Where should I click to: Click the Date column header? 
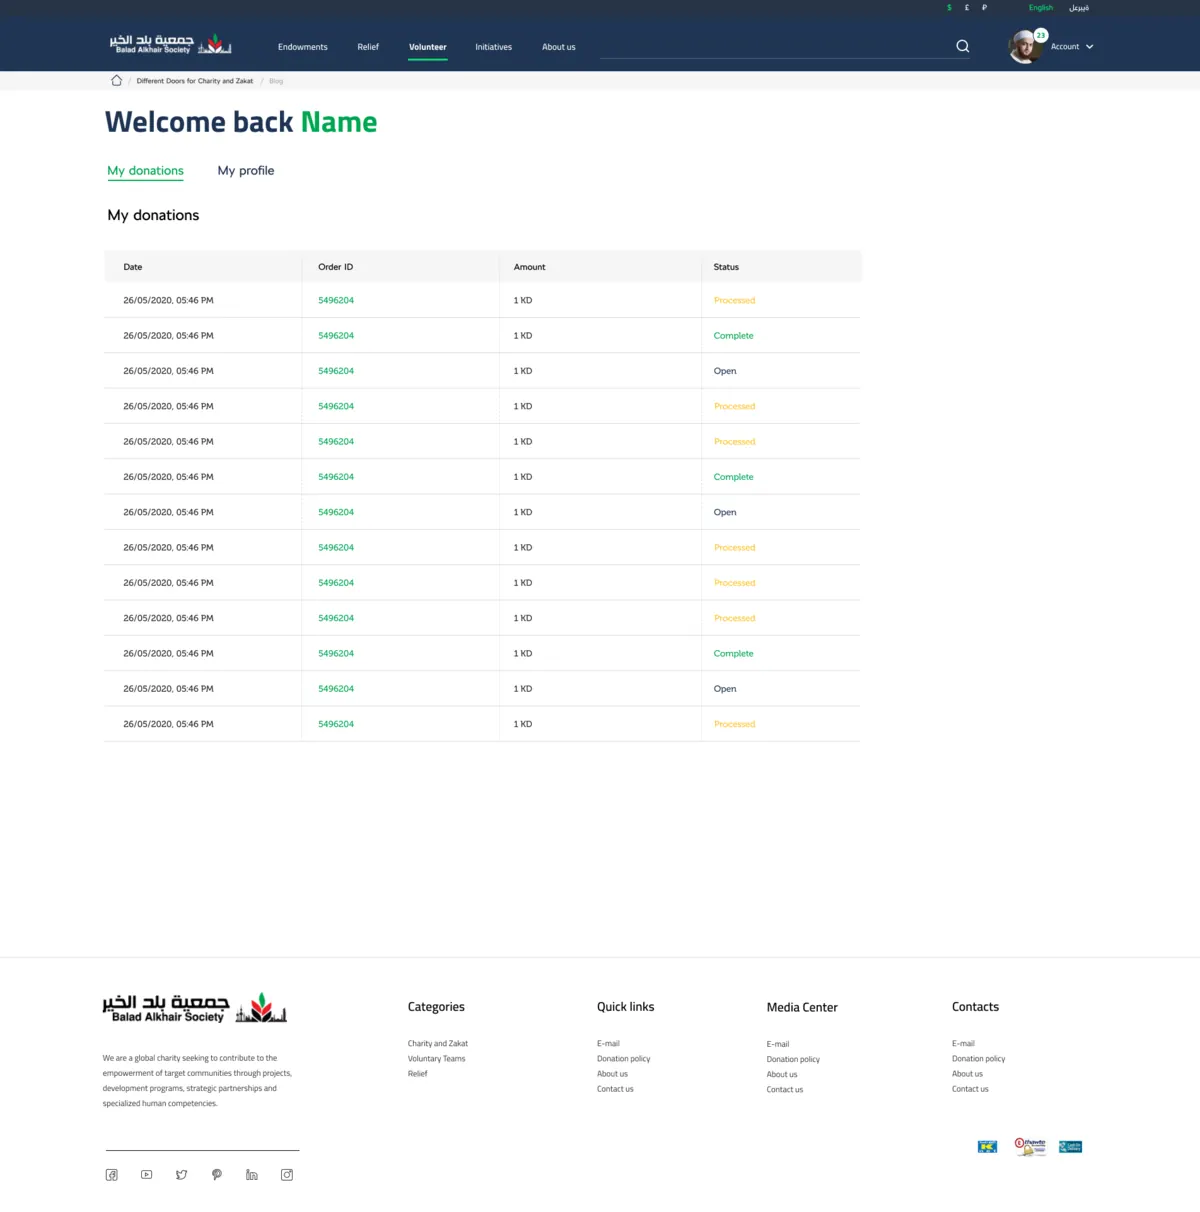click(x=133, y=267)
